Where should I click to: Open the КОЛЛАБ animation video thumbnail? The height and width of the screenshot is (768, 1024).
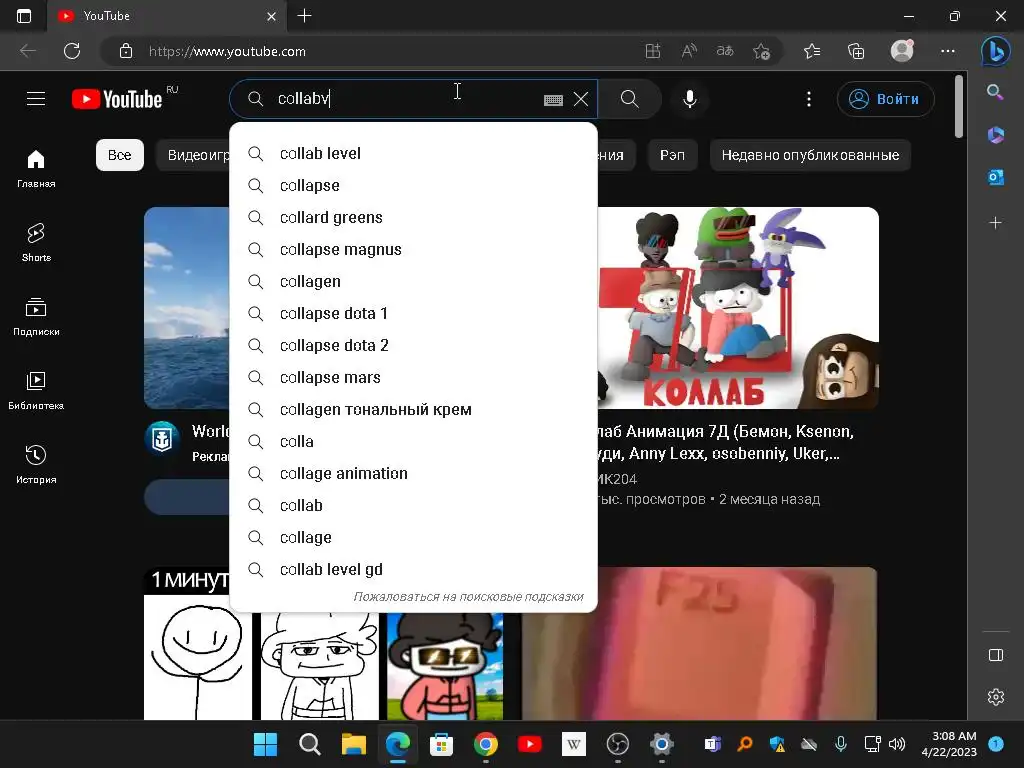pos(738,308)
